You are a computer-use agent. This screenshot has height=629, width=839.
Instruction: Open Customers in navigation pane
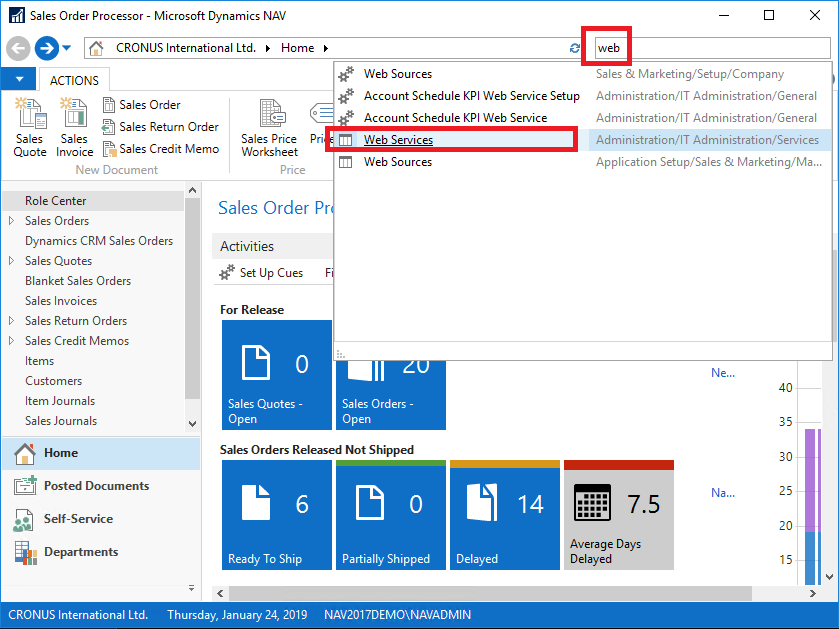pos(54,381)
